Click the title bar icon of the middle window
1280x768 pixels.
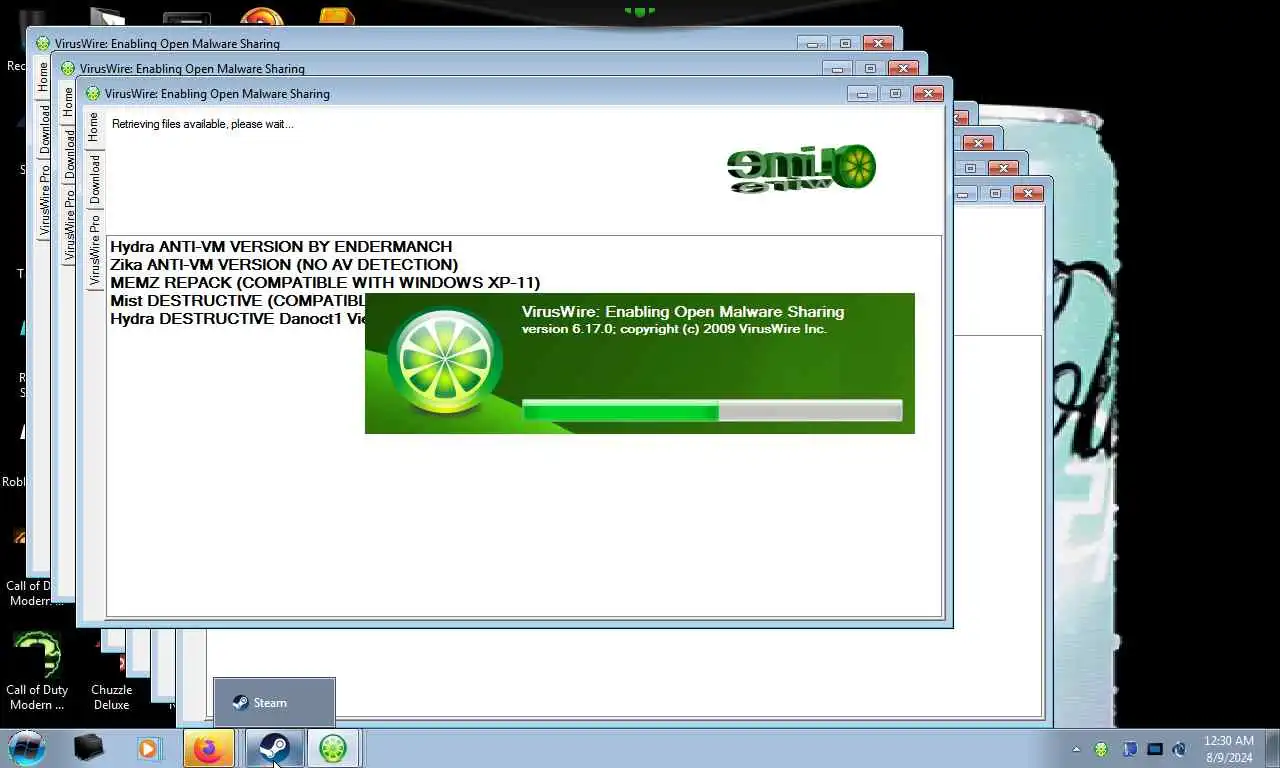68,68
